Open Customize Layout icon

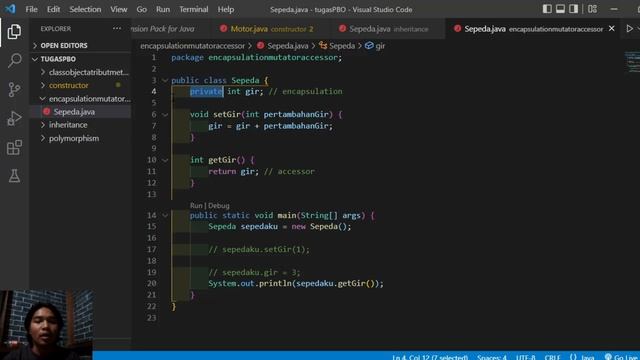593,9
